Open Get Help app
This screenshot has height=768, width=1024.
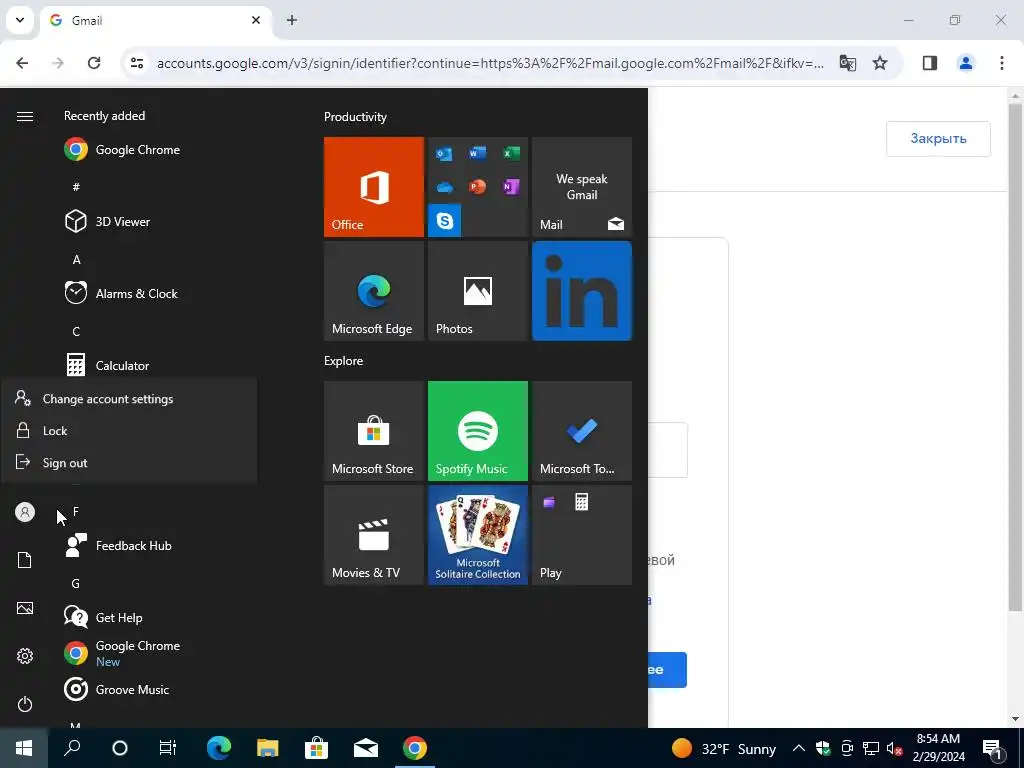[103, 617]
